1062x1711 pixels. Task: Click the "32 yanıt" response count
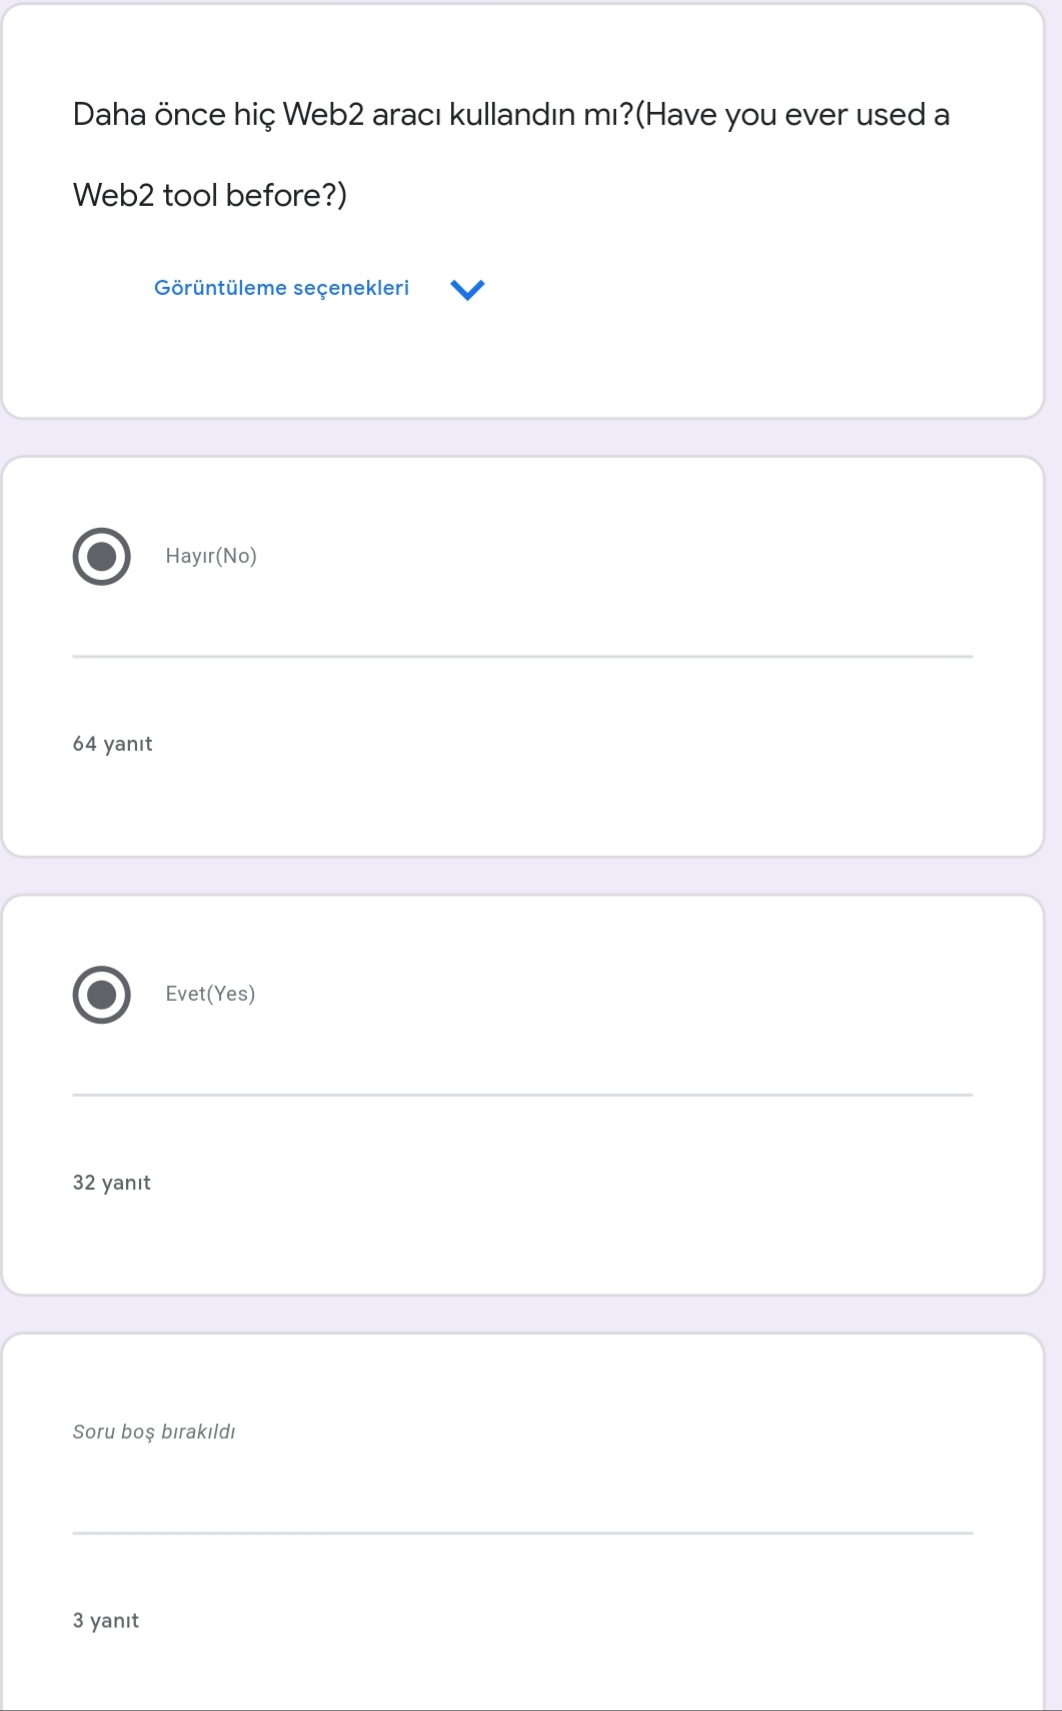click(x=111, y=1183)
